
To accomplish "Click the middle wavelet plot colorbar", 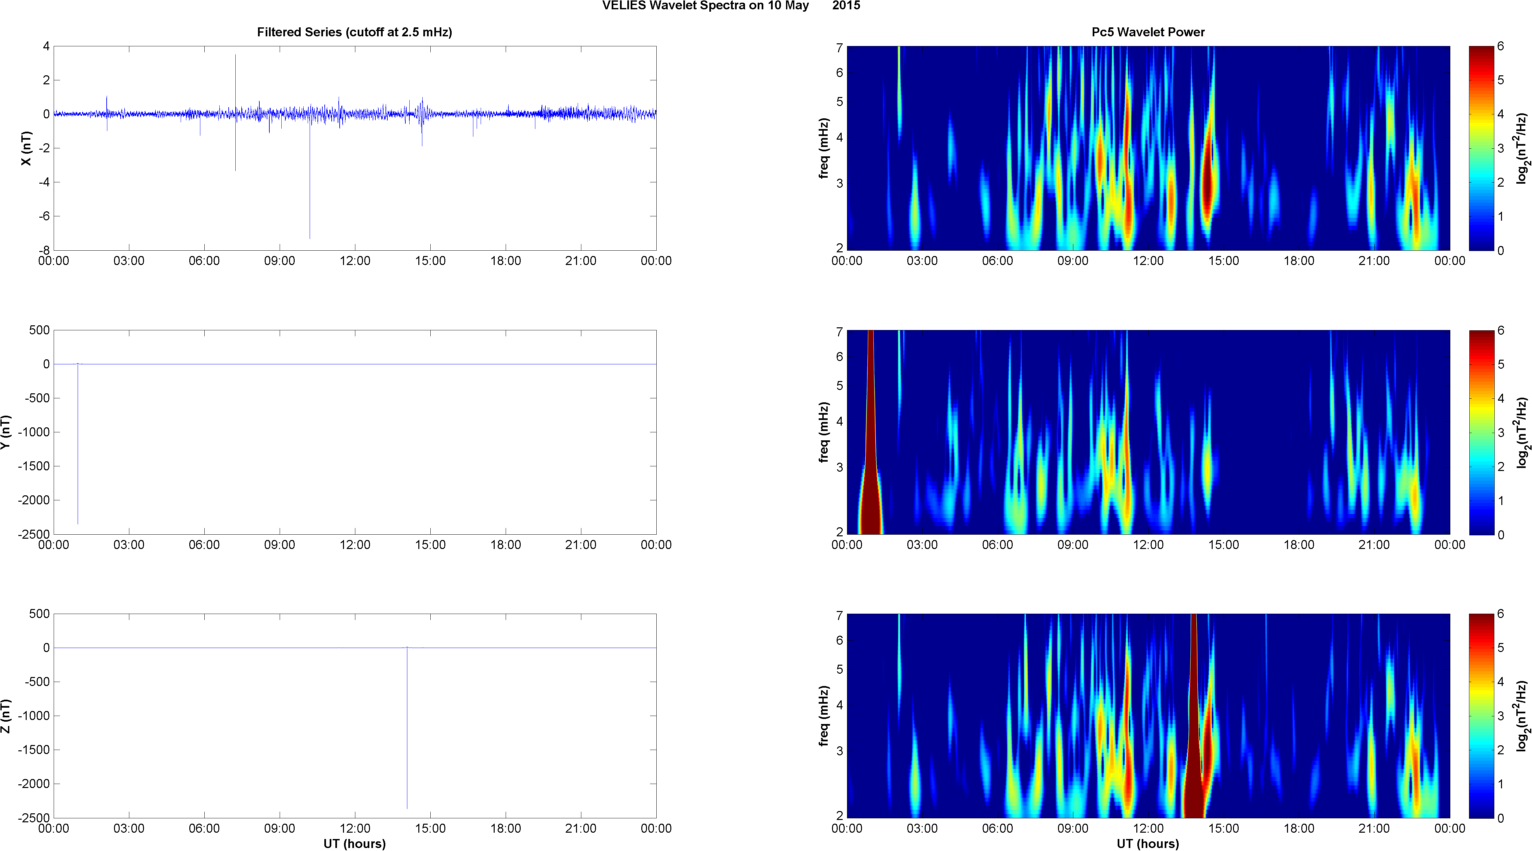I will point(1481,432).
